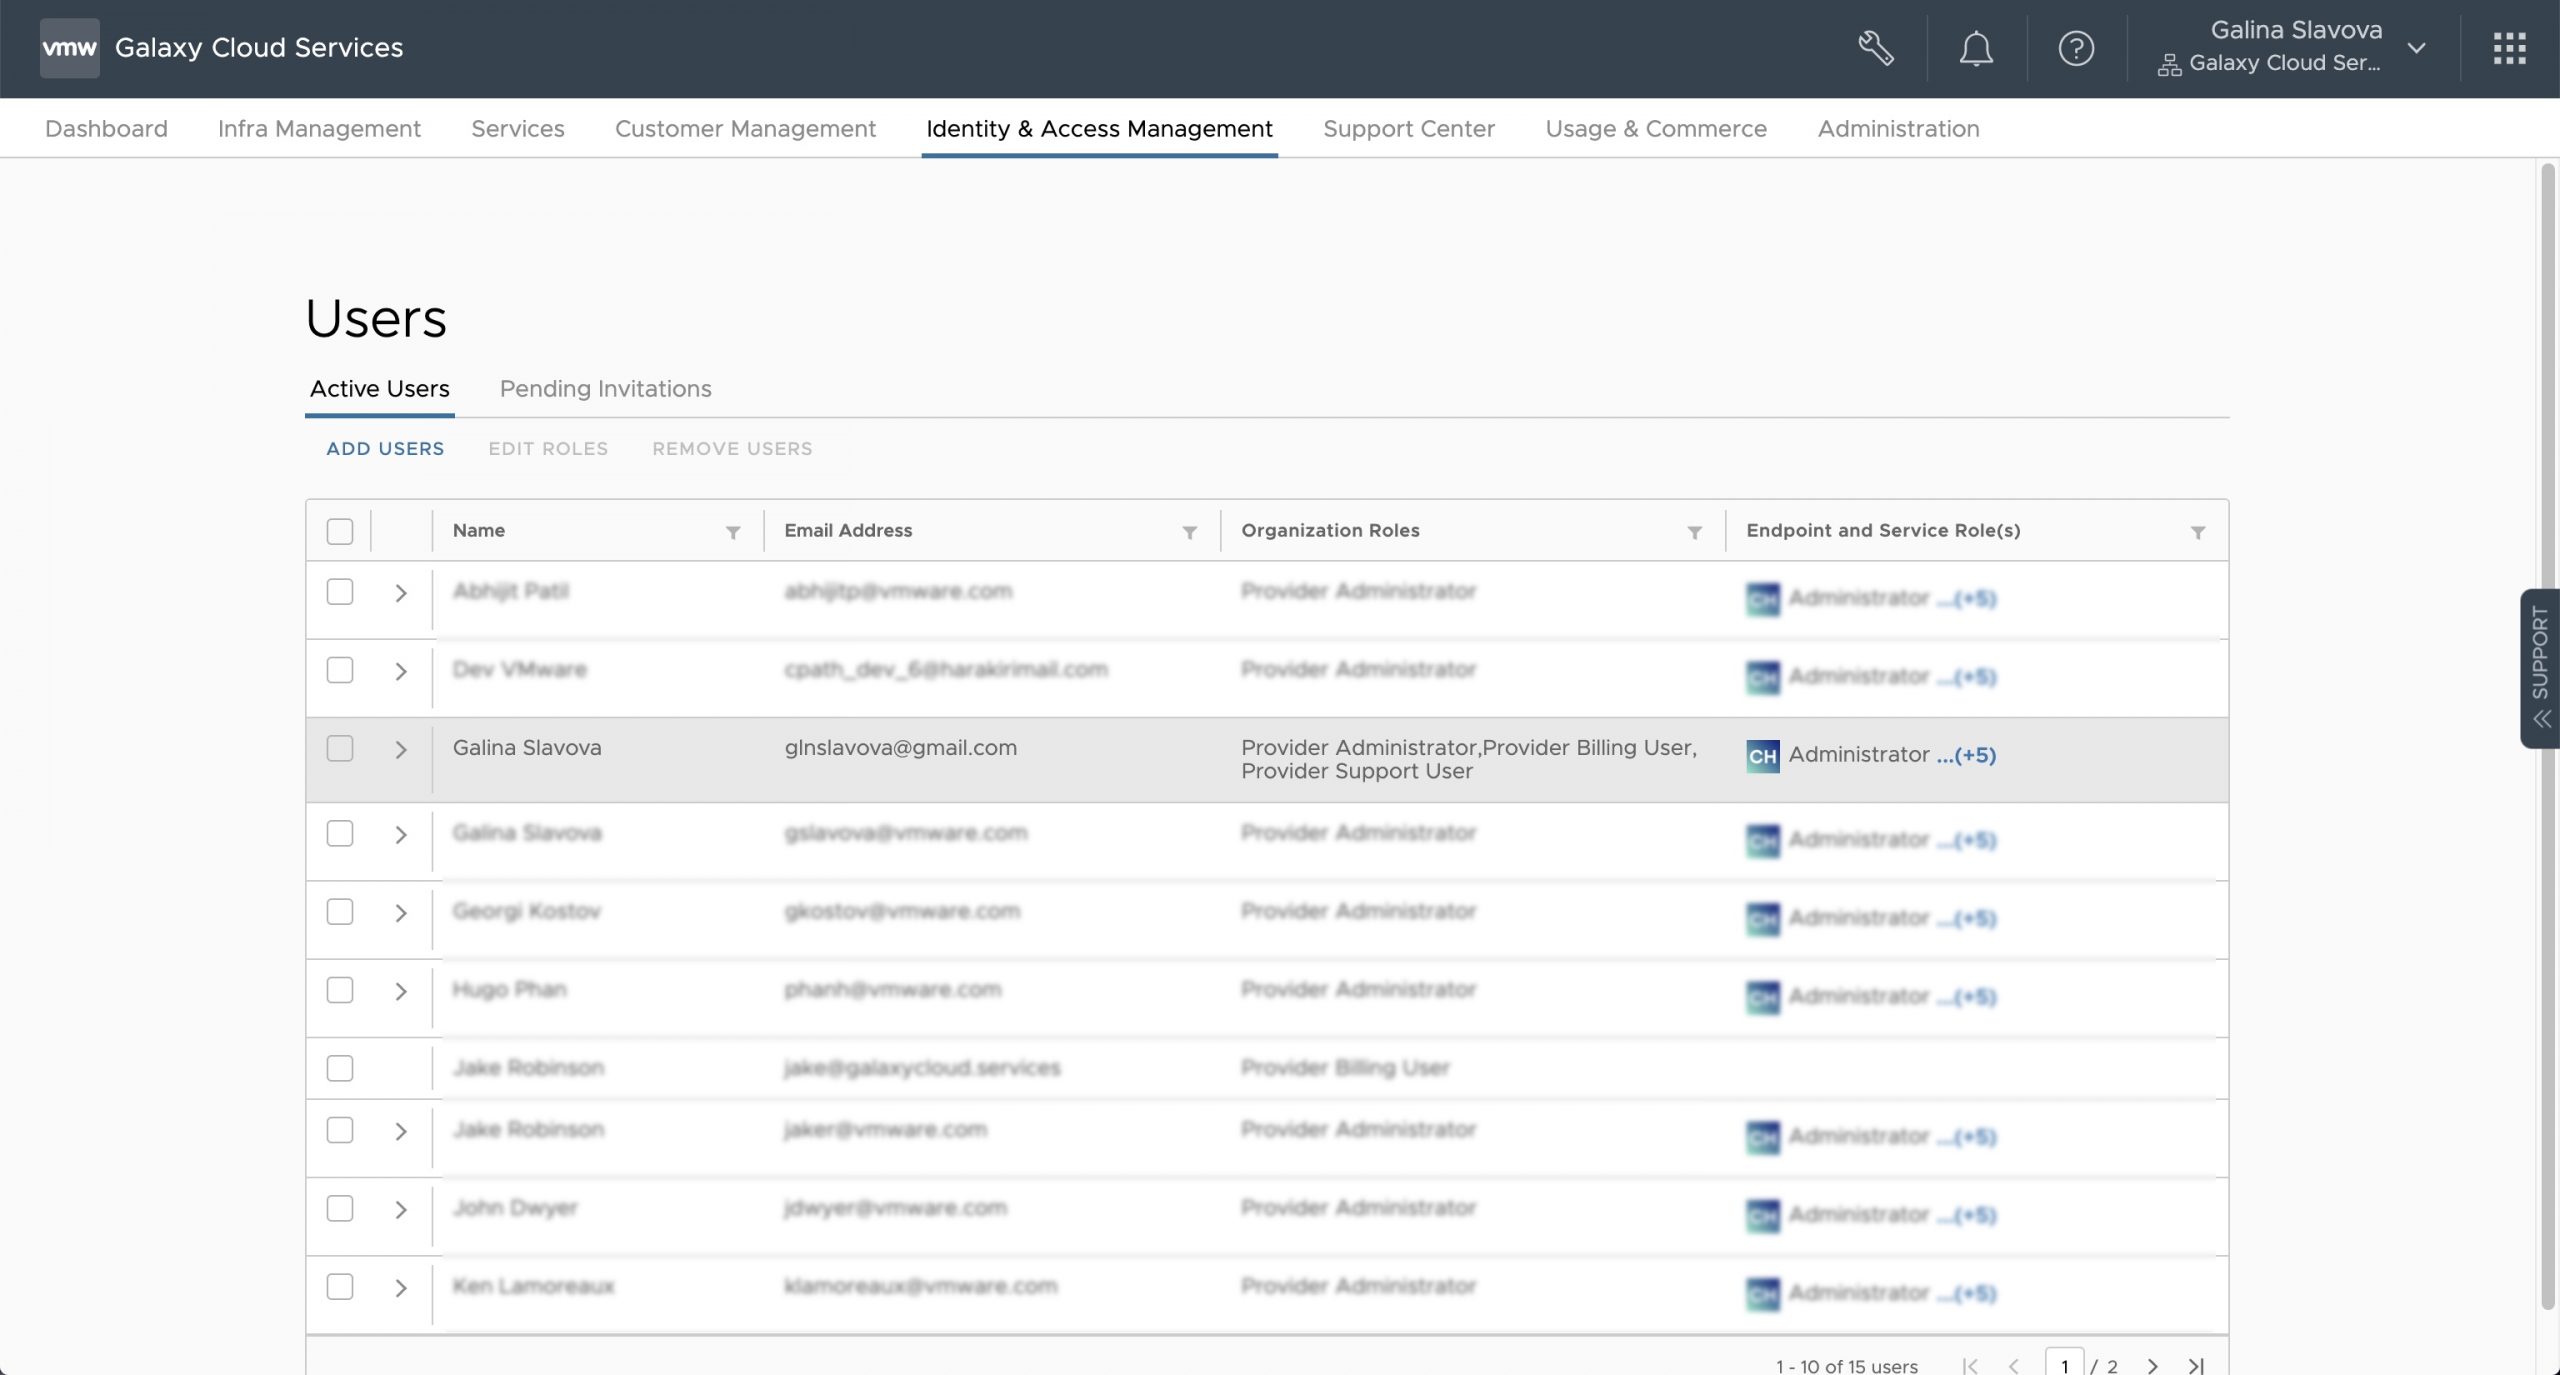
Task: Click the help question mark icon
Action: pyautogui.click(x=2075, y=48)
